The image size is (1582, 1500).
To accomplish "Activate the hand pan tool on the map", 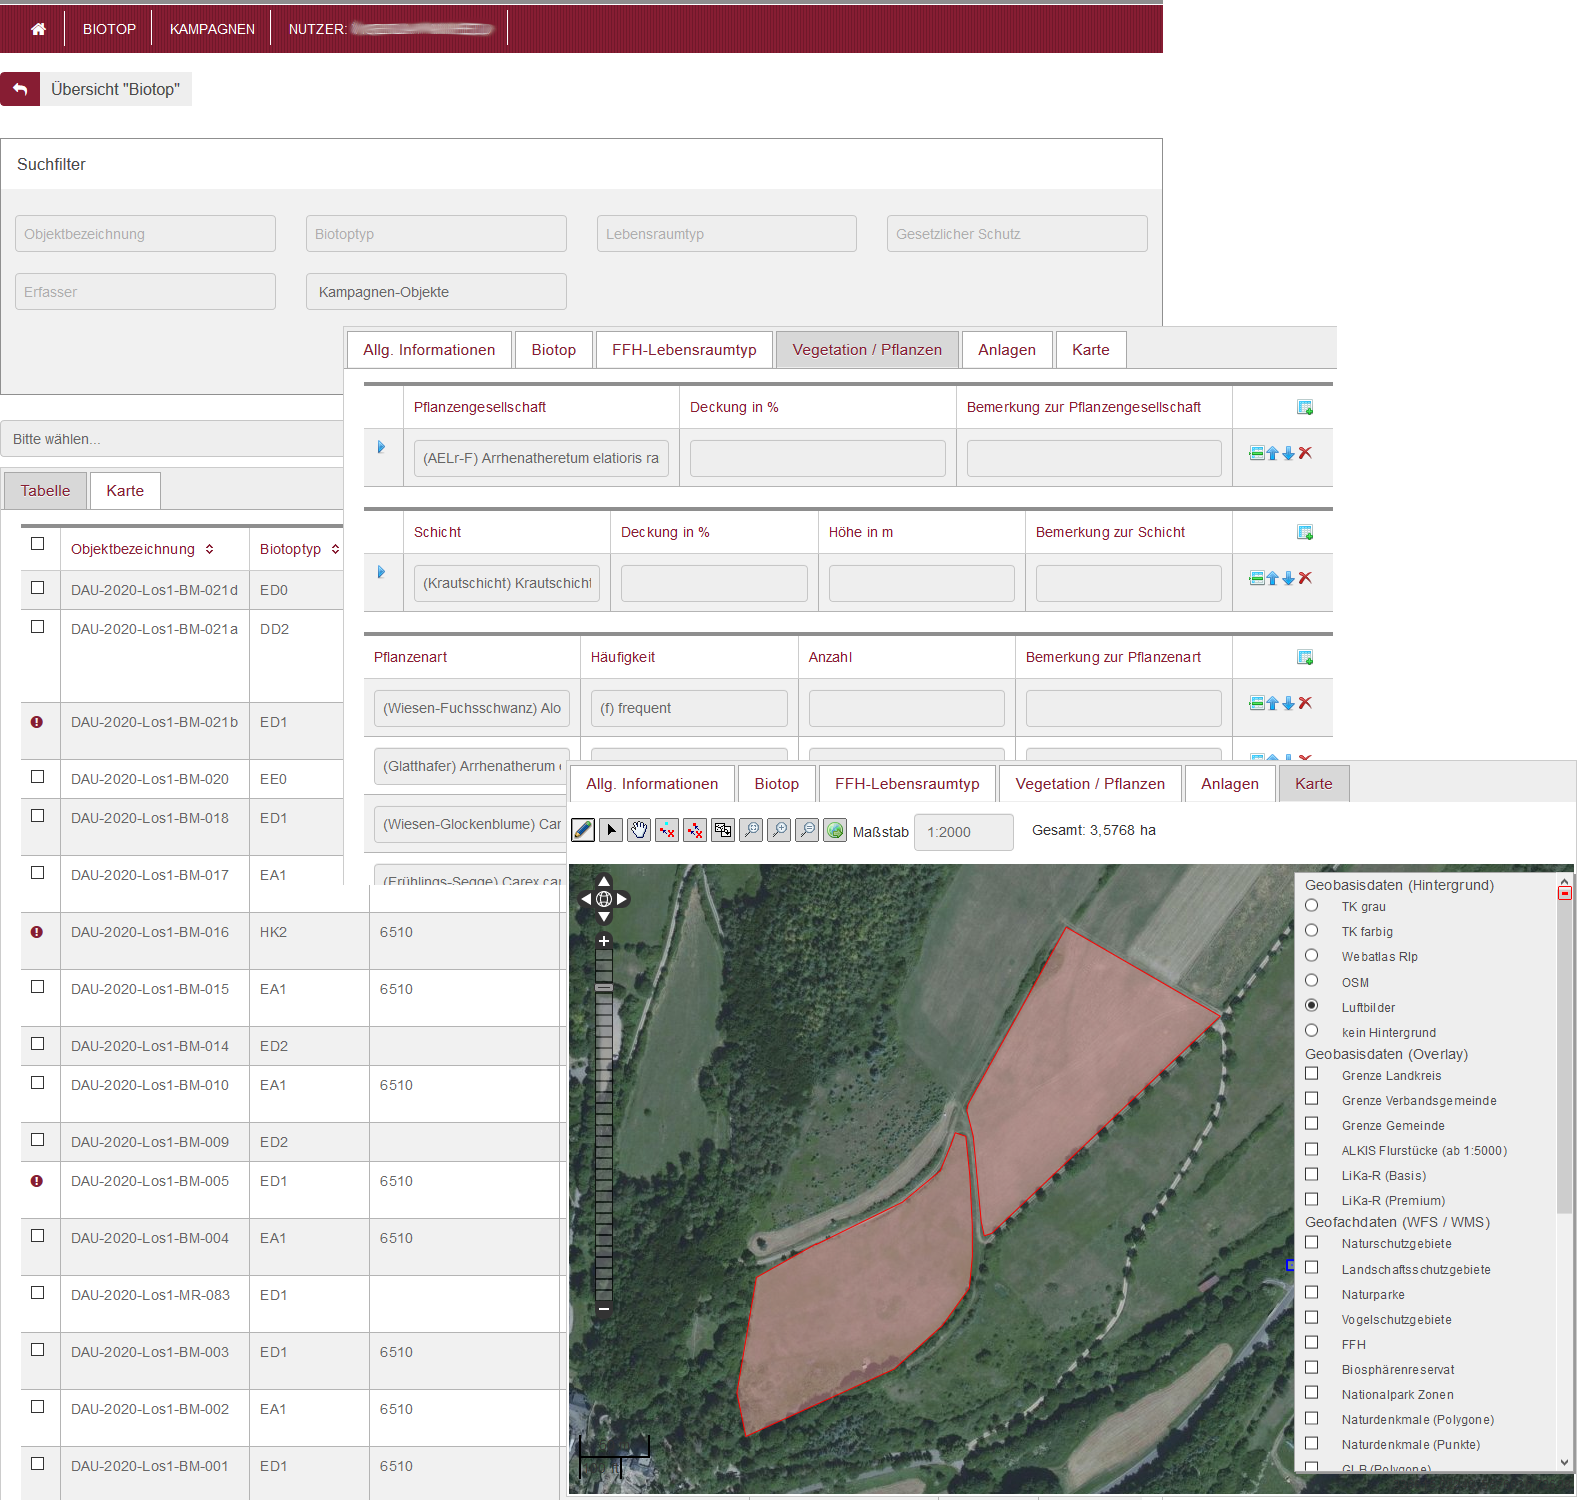I will [x=639, y=830].
